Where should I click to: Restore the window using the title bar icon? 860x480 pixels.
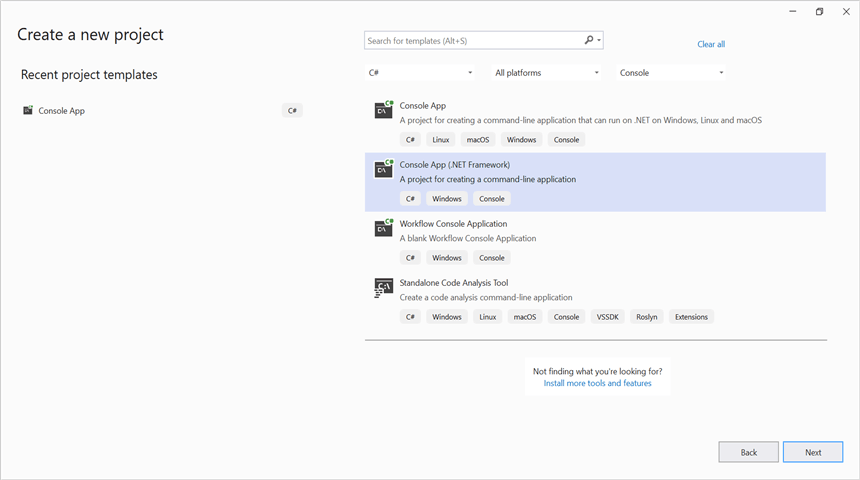(x=819, y=12)
